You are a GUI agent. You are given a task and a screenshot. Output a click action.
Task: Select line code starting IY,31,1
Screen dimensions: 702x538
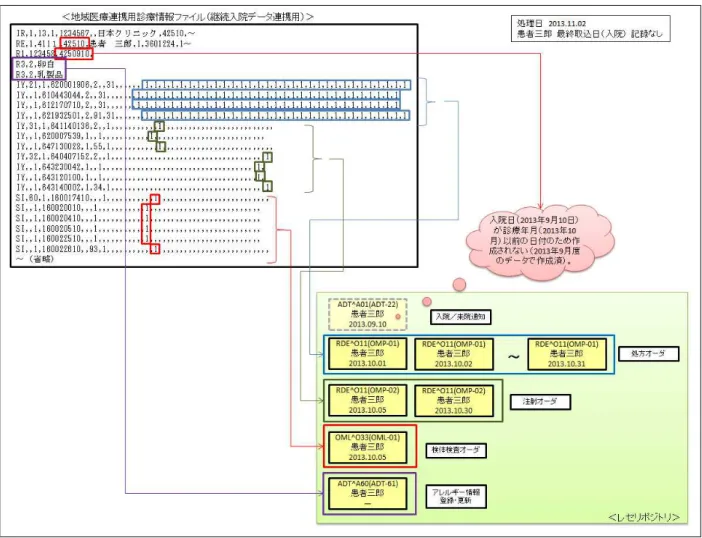(143, 127)
